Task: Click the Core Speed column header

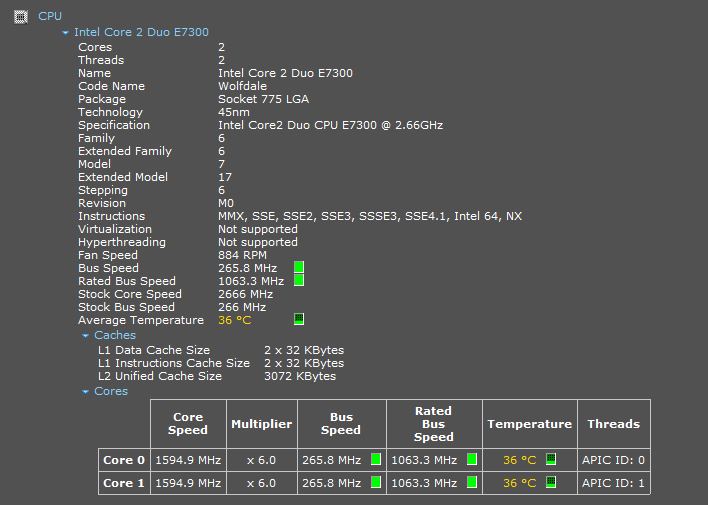Action: tap(188, 424)
